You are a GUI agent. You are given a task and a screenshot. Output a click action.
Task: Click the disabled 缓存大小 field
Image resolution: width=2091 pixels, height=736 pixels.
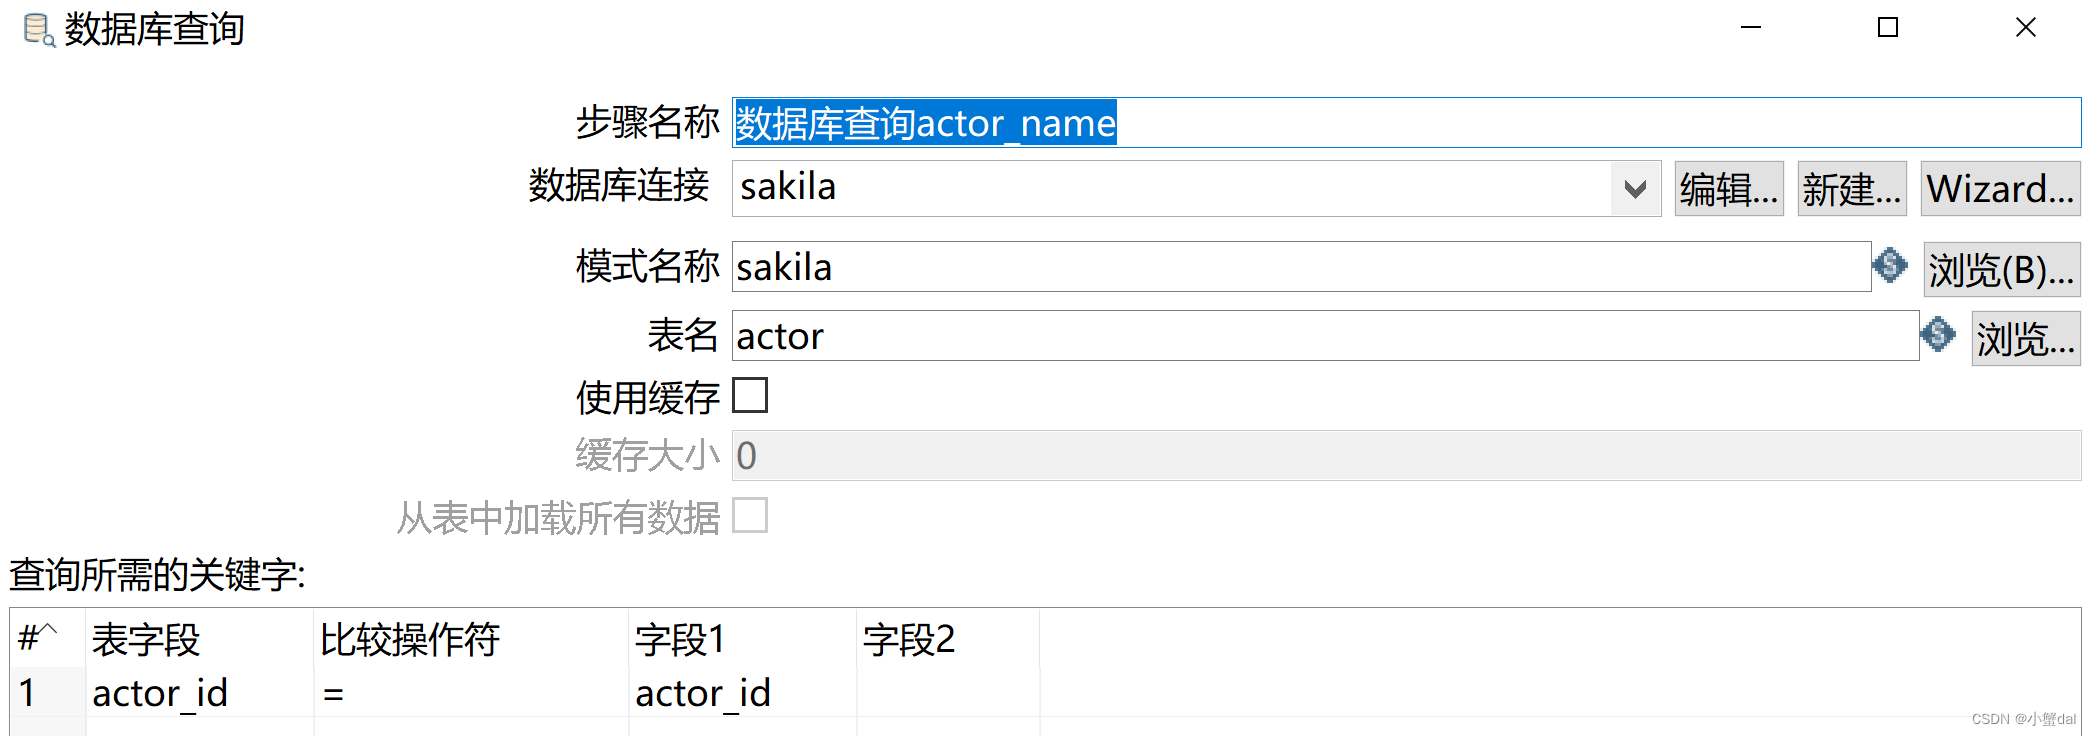point(1406,455)
